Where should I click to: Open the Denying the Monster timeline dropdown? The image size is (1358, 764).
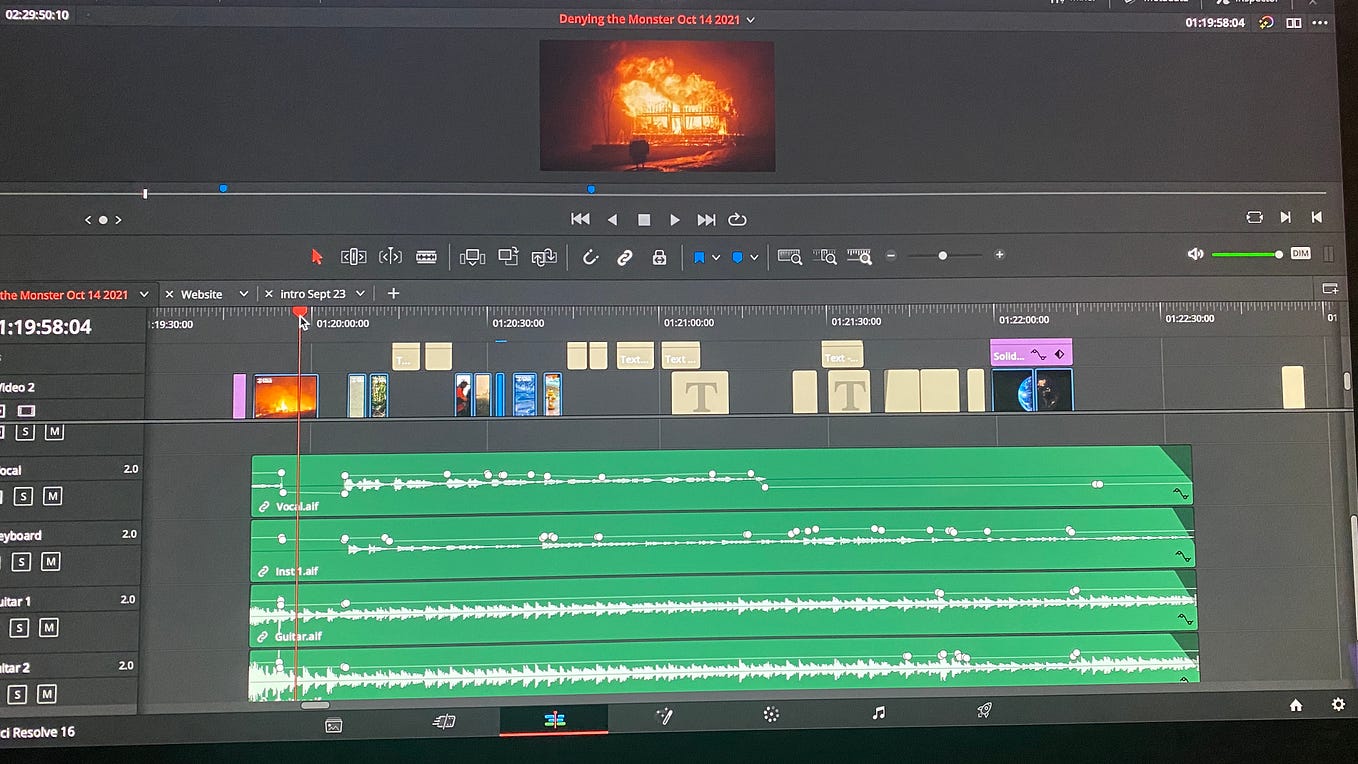coord(751,19)
